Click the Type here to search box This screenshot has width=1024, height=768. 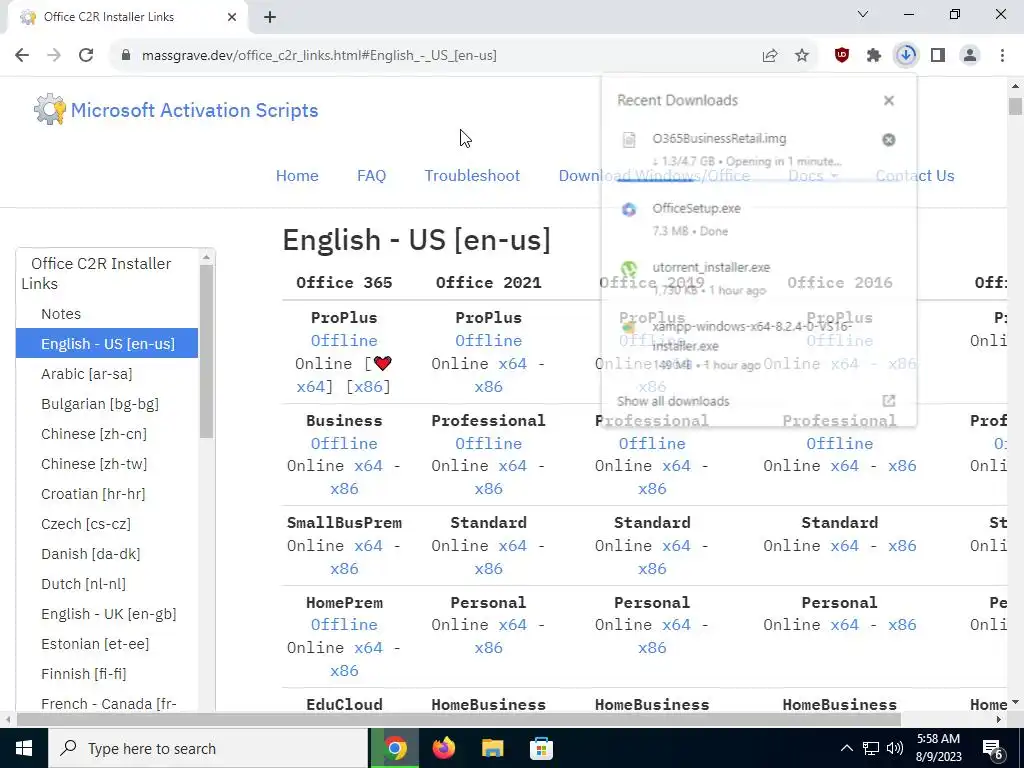(208, 748)
